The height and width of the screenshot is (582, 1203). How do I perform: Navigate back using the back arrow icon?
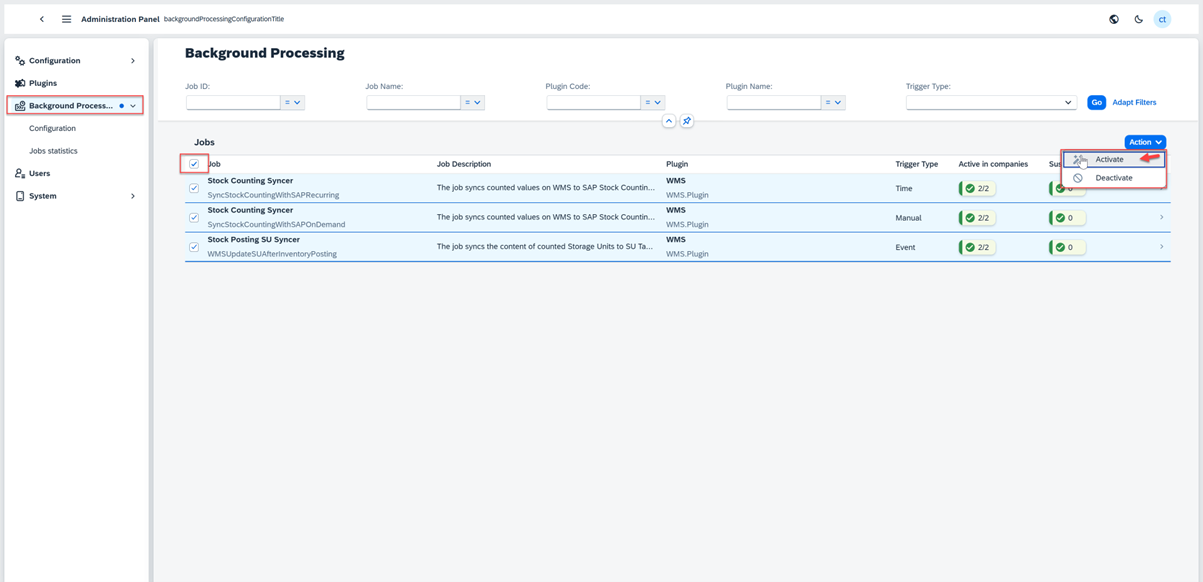(x=40, y=18)
